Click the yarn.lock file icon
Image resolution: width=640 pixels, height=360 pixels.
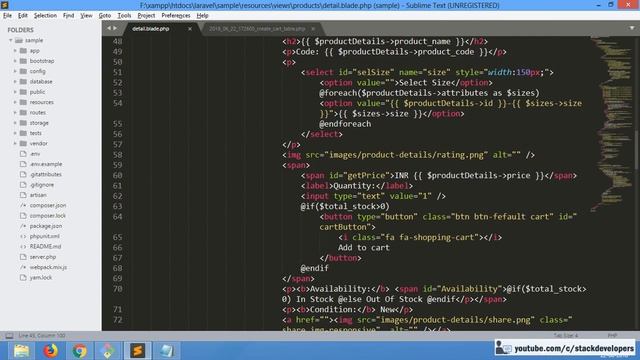23,278
